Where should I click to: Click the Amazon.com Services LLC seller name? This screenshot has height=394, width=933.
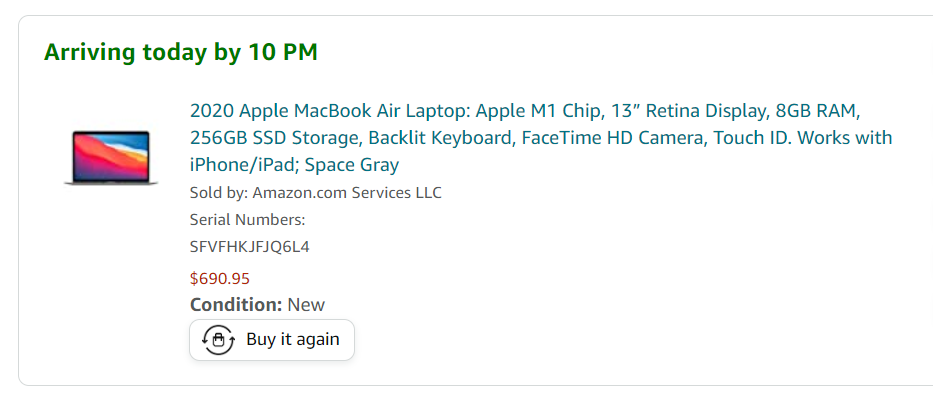347,193
